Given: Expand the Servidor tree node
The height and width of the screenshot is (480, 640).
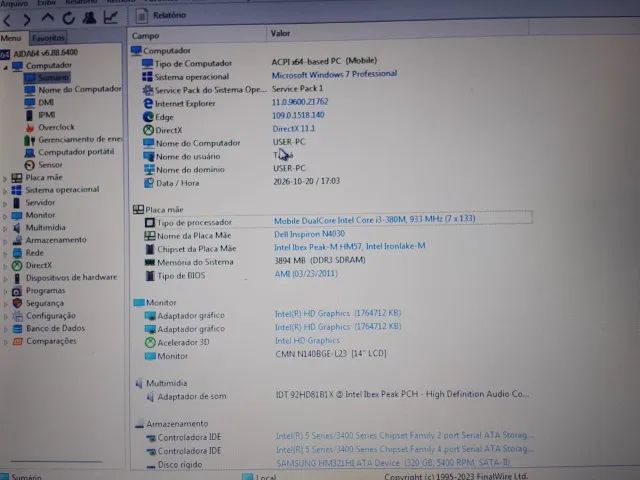Looking at the screenshot, I should point(5,204).
